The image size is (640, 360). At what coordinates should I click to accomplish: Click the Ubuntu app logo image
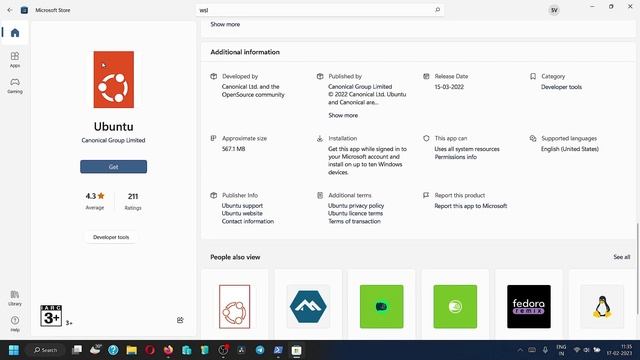[x=114, y=80]
